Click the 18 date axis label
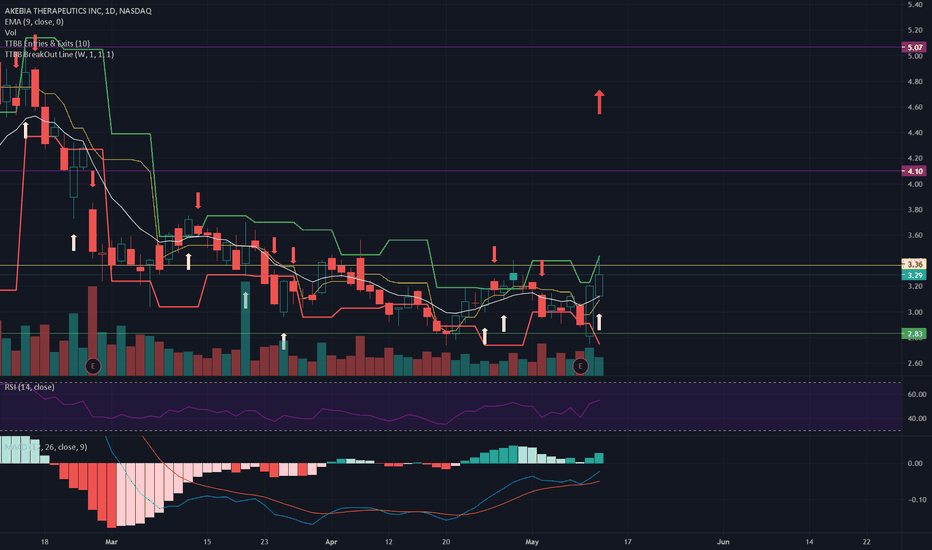Screen dimensions: 932x550 point(45,542)
